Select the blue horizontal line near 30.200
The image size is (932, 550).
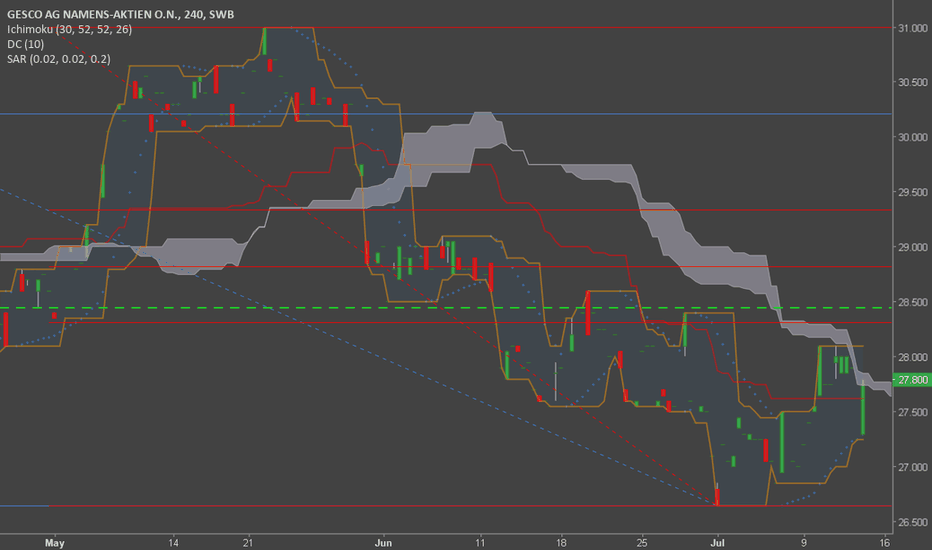click(x=446, y=114)
